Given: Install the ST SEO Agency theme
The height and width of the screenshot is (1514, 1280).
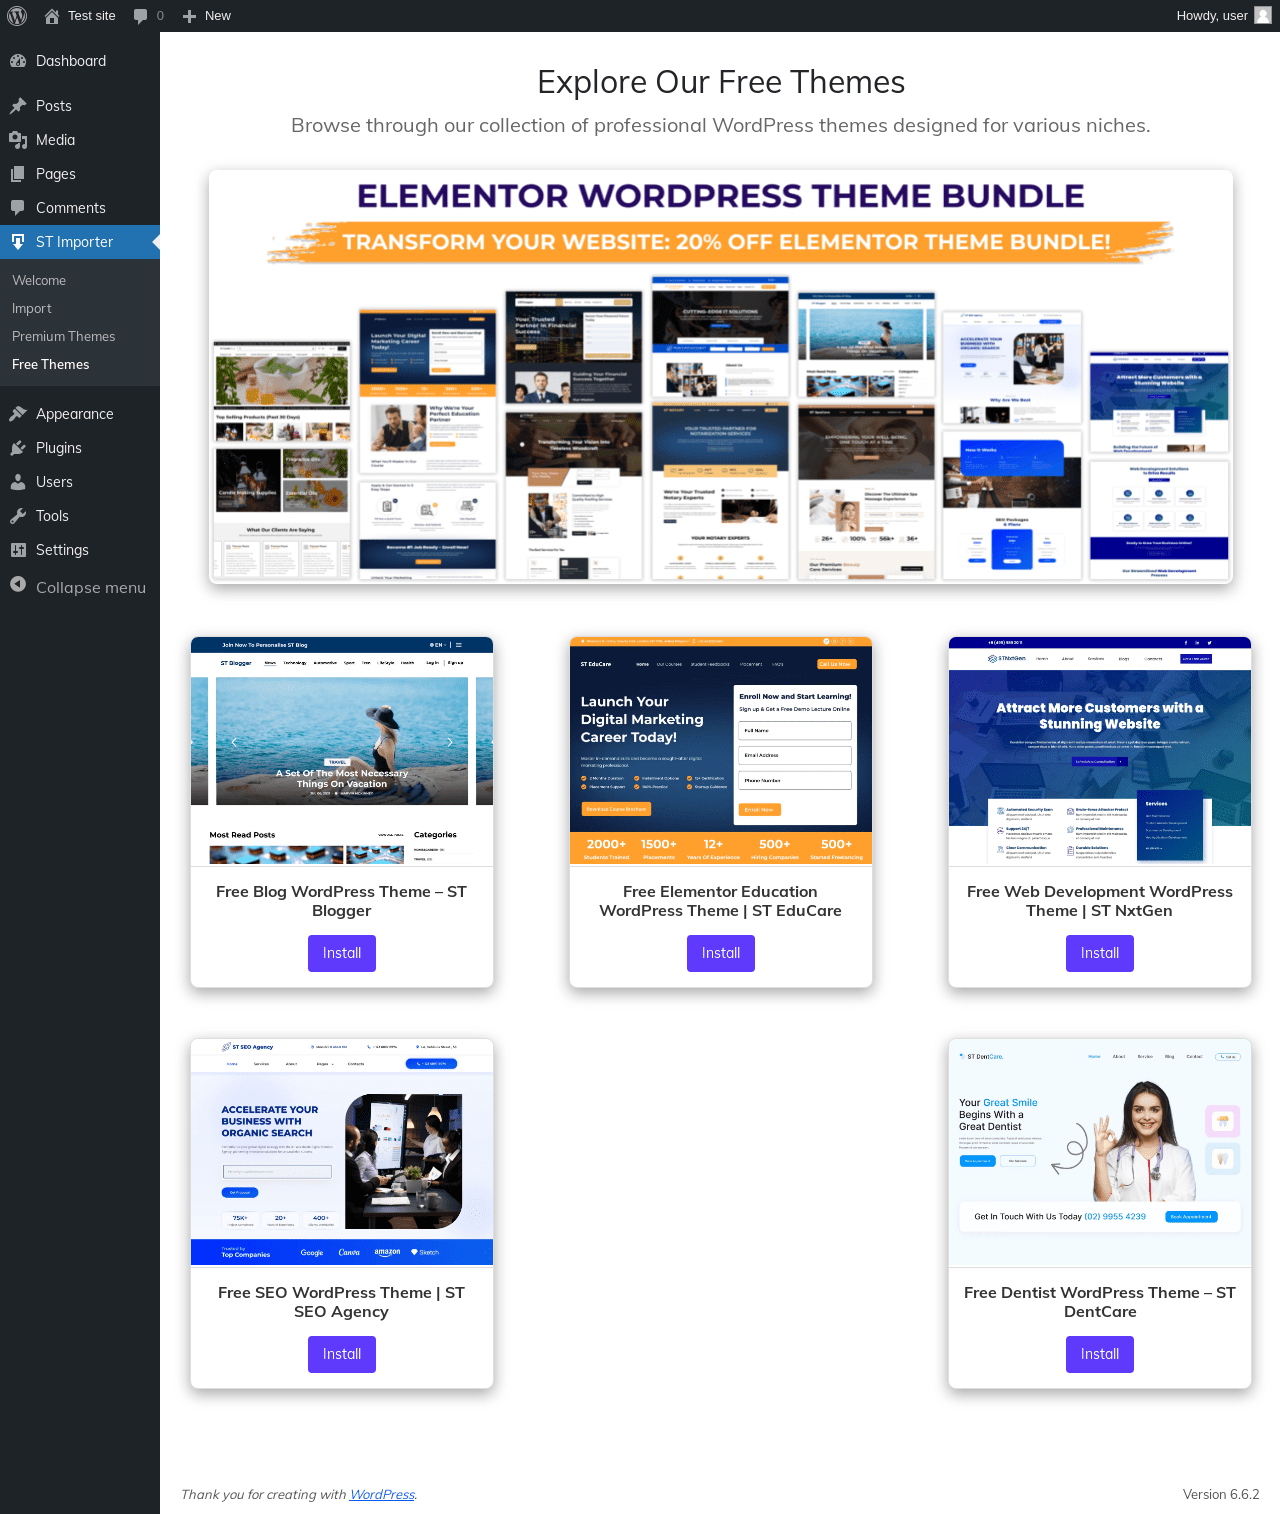Looking at the screenshot, I should click(342, 1354).
